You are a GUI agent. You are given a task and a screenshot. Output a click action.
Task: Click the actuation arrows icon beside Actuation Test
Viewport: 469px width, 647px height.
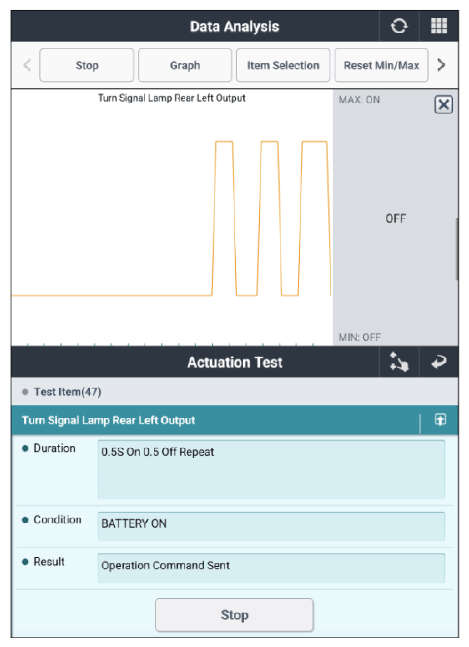399,362
